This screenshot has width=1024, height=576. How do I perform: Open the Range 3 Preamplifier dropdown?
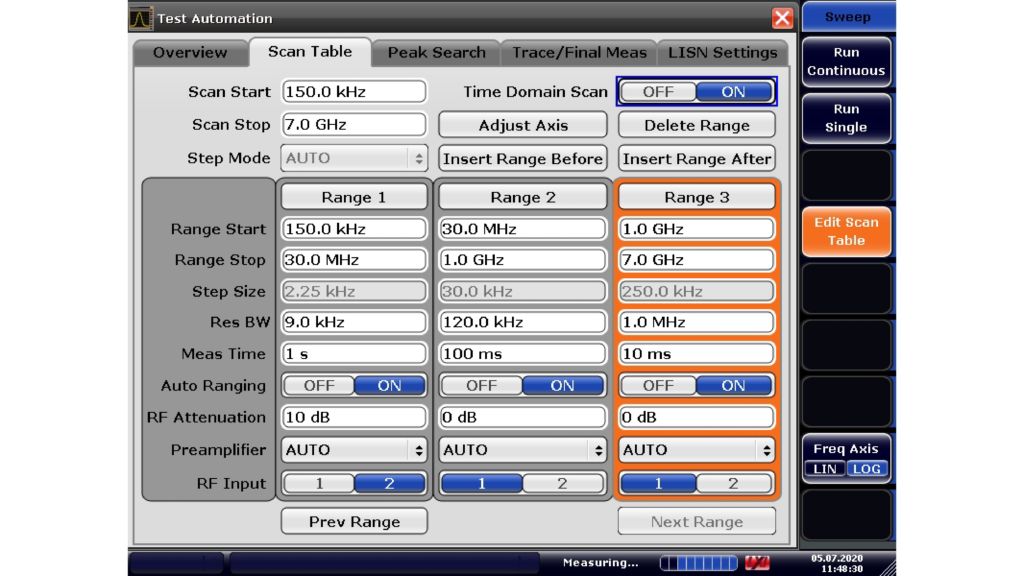[x=696, y=450]
